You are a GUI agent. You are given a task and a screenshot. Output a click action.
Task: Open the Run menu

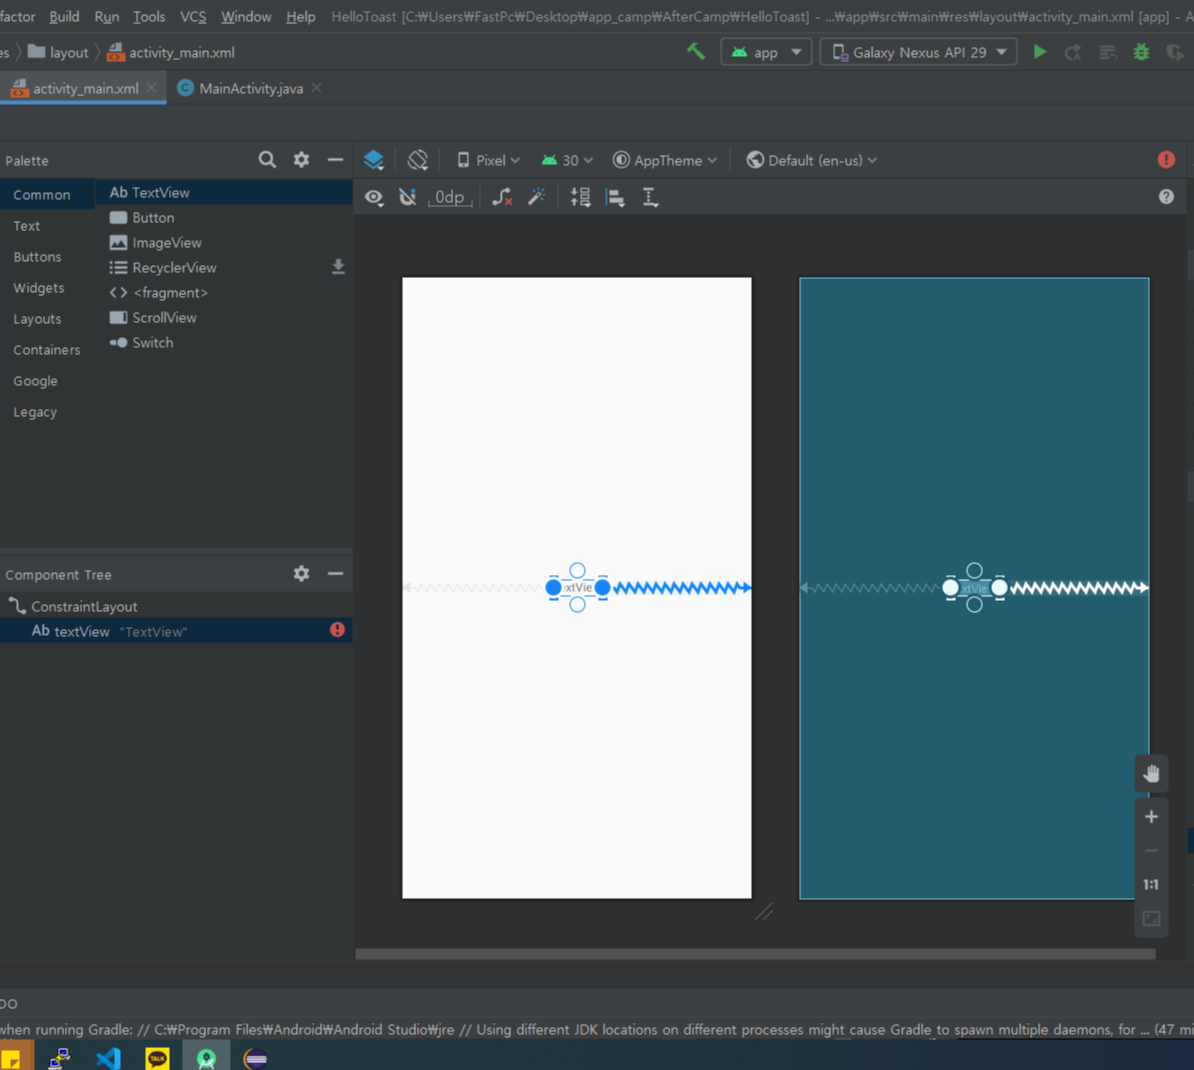[106, 16]
